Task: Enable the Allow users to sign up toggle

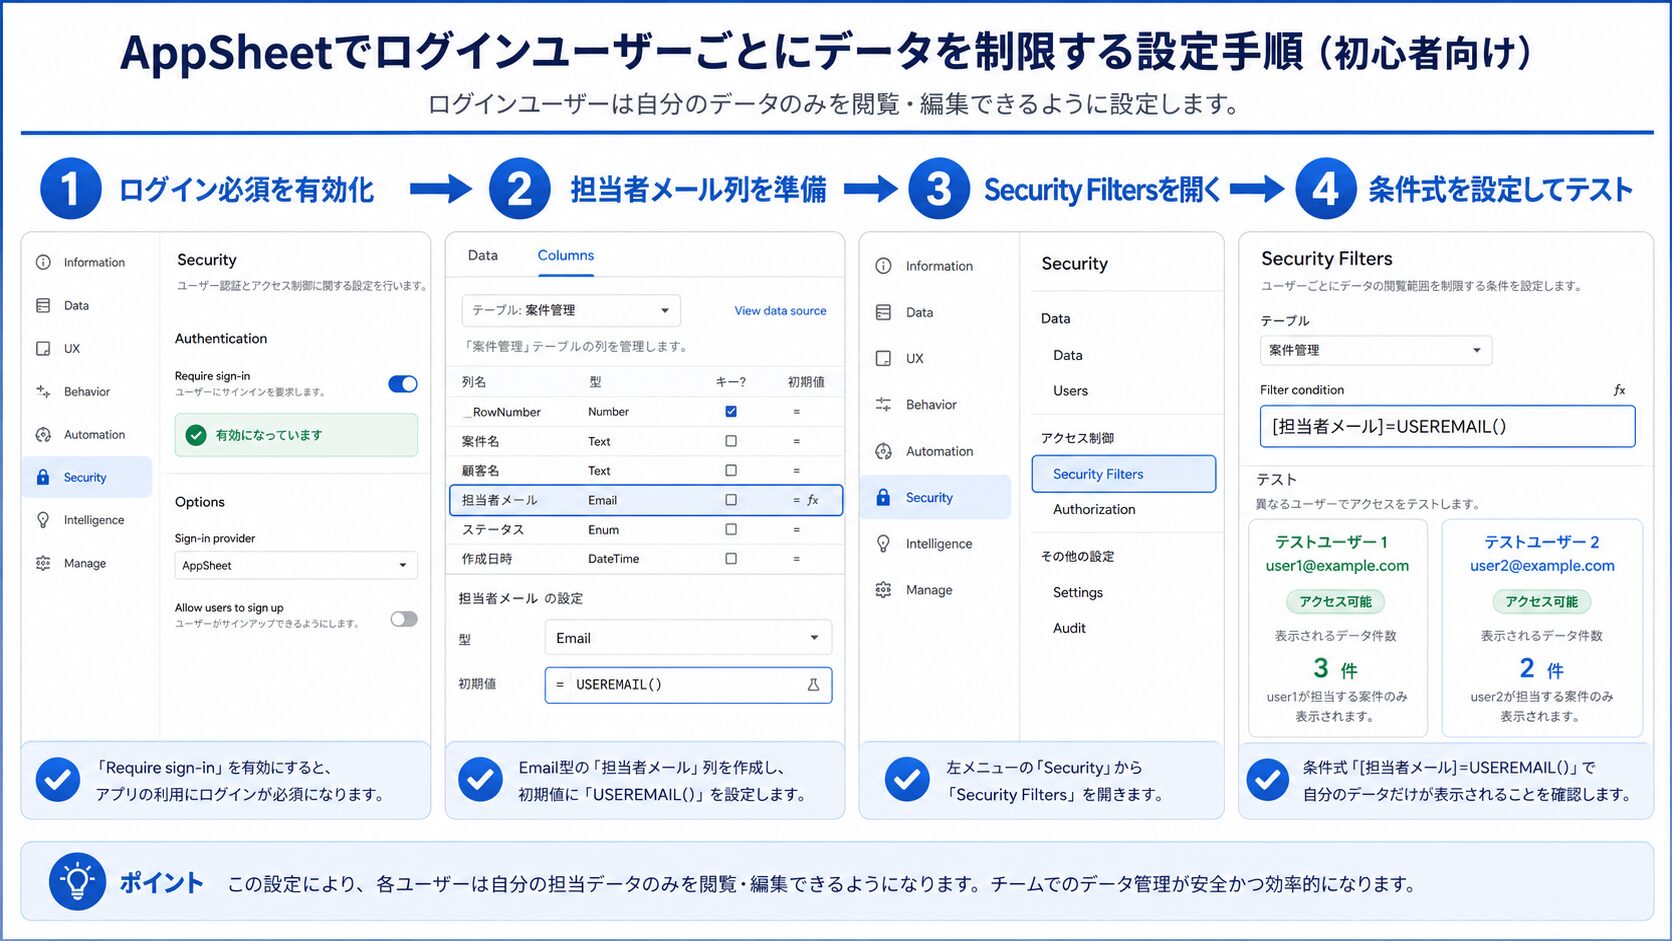Action: tap(404, 619)
